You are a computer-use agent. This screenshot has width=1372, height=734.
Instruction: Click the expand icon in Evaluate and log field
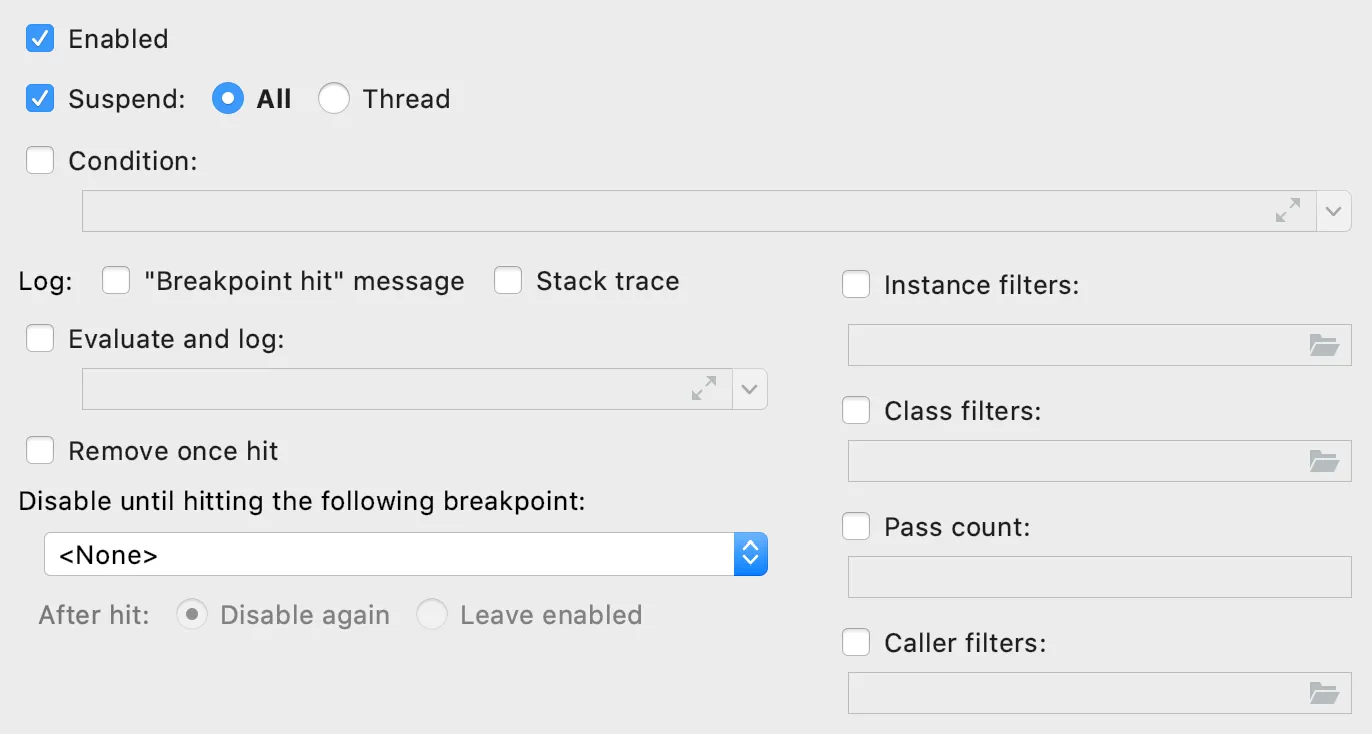[x=704, y=389]
